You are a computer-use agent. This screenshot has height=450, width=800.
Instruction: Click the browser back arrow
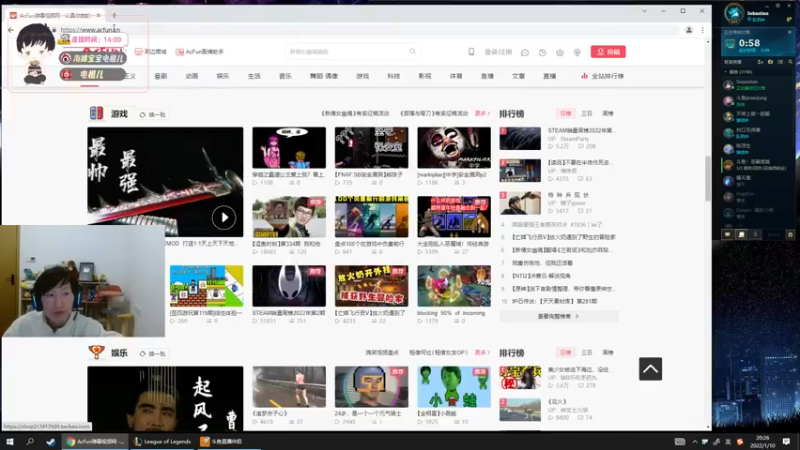click(x=11, y=30)
